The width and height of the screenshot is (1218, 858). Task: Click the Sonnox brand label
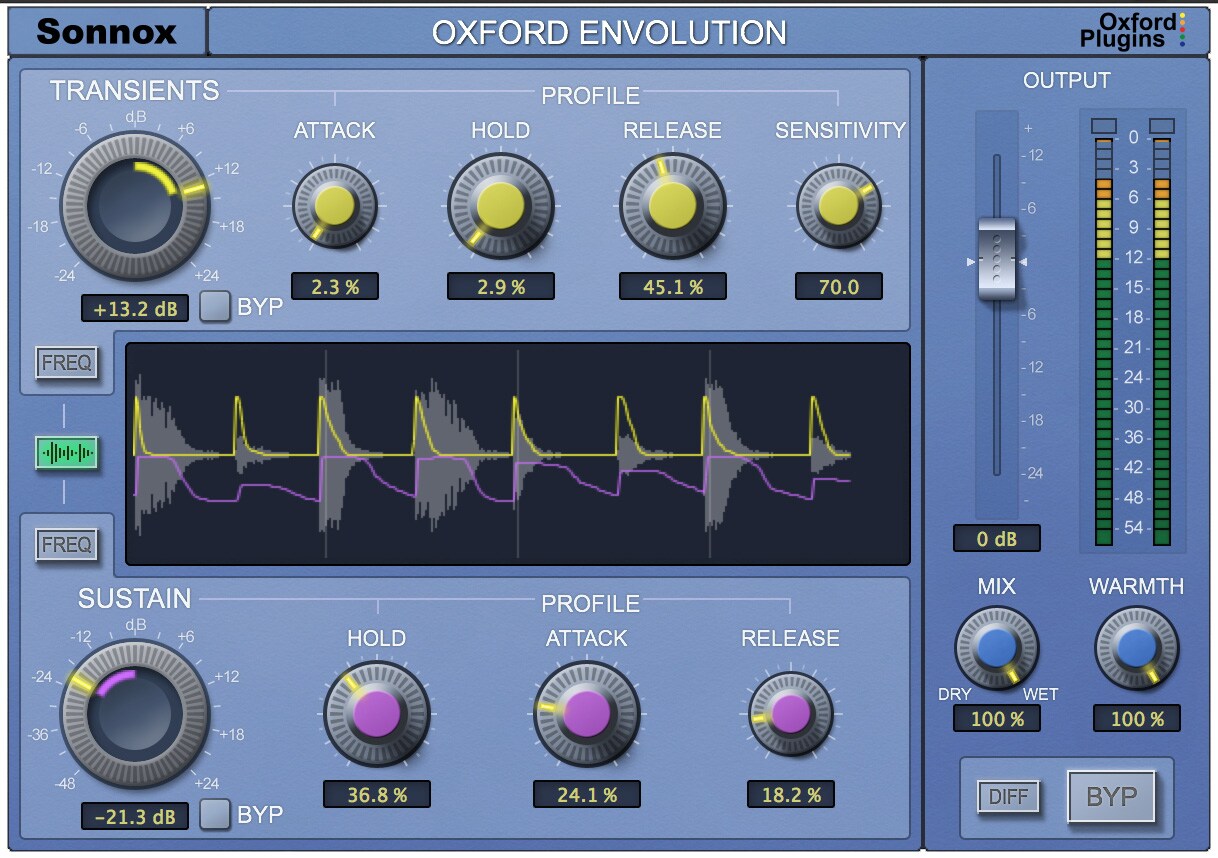[x=106, y=32]
